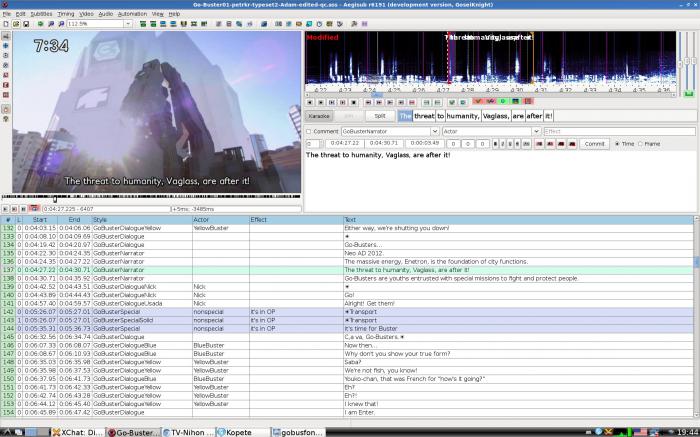Click the Karaoke button
Screen dimensions: 700x437
click(x=319, y=116)
